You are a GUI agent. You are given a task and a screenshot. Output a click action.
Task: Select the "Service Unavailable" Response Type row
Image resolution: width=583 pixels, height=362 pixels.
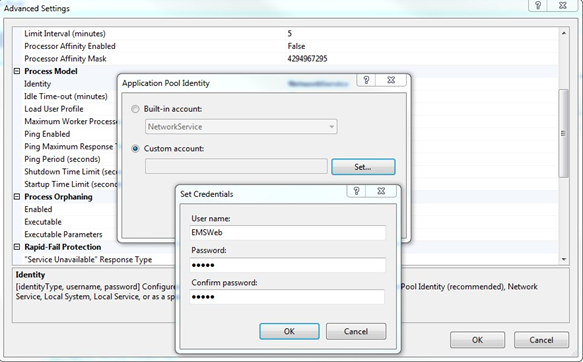click(99, 259)
